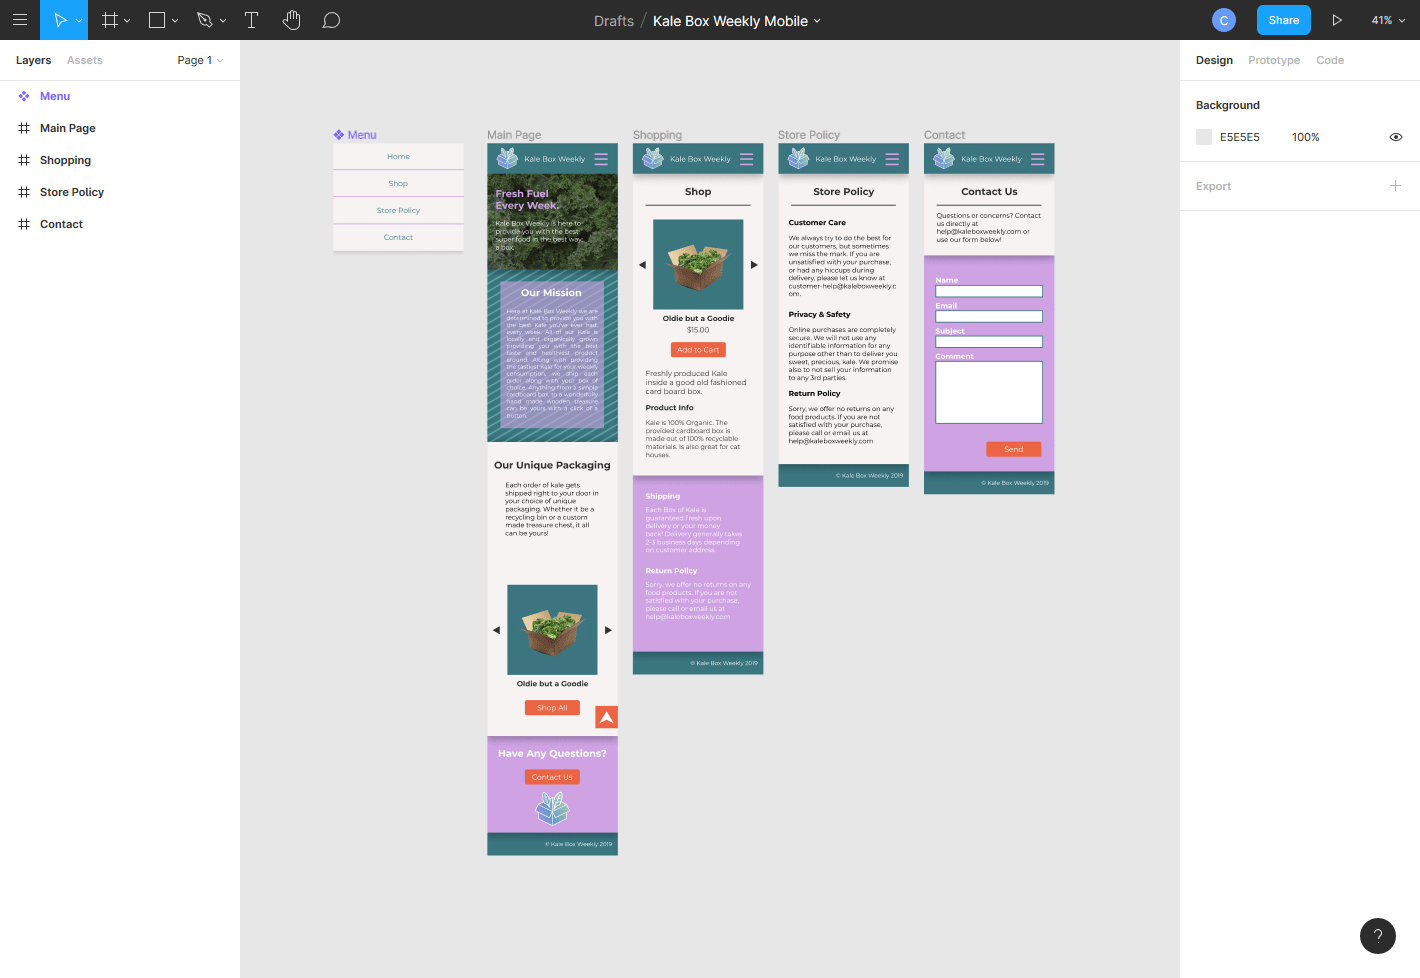The height and width of the screenshot is (978, 1420).
Task: Toggle background visibility eye icon
Action: [x=1395, y=137]
